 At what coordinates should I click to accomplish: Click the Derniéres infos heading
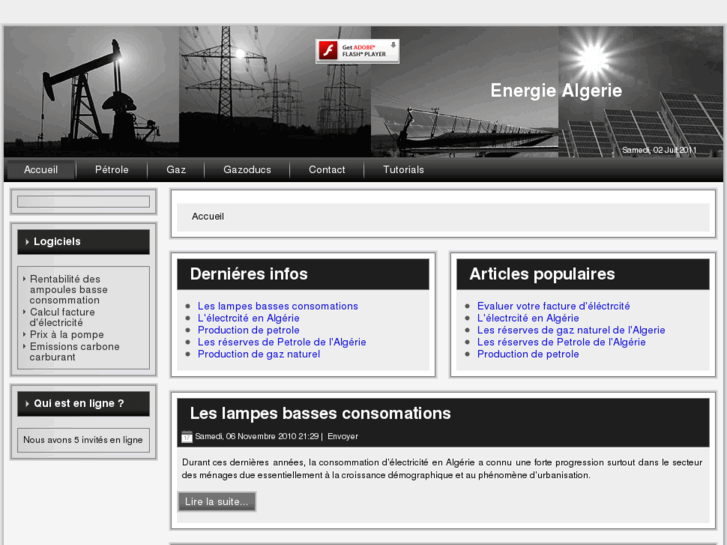click(x=249, y=274)
